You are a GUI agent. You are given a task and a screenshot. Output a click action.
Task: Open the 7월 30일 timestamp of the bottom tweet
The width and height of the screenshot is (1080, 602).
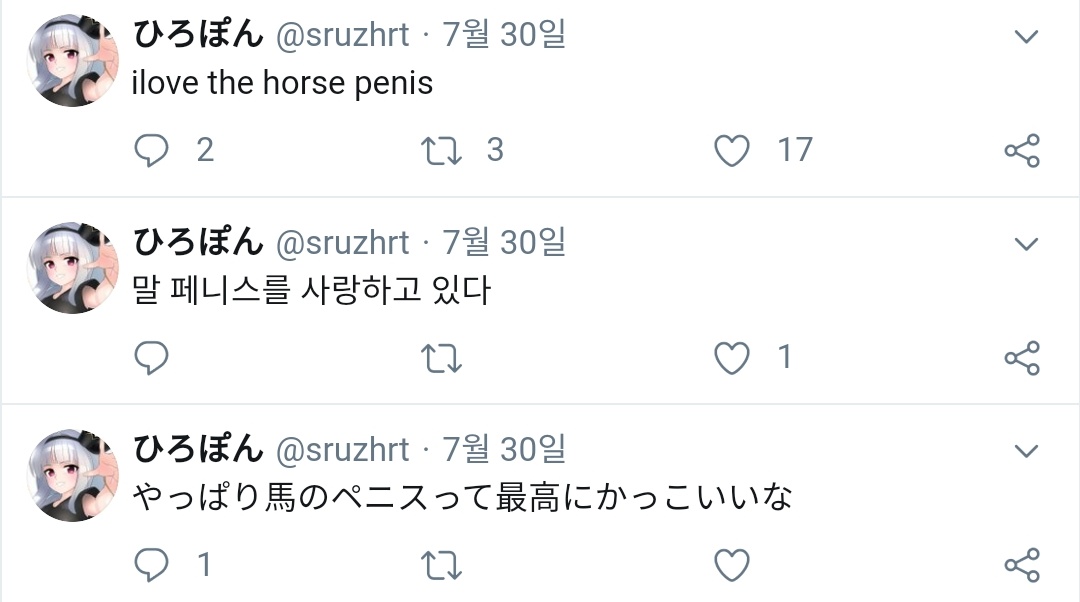(504, 450)
